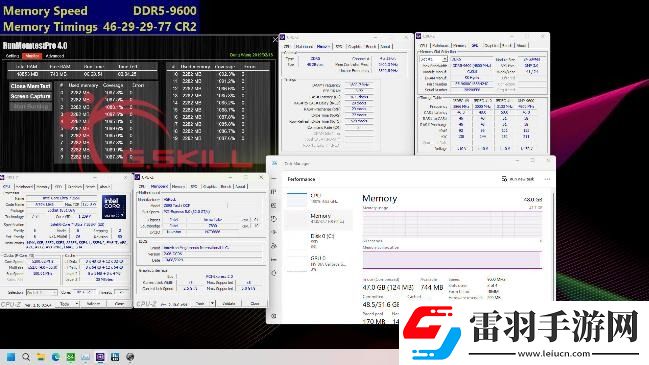The image size is (649, 365).
Task: Click Validate in CPU-Z Mainboard window
Action: [x=229, y=303]
